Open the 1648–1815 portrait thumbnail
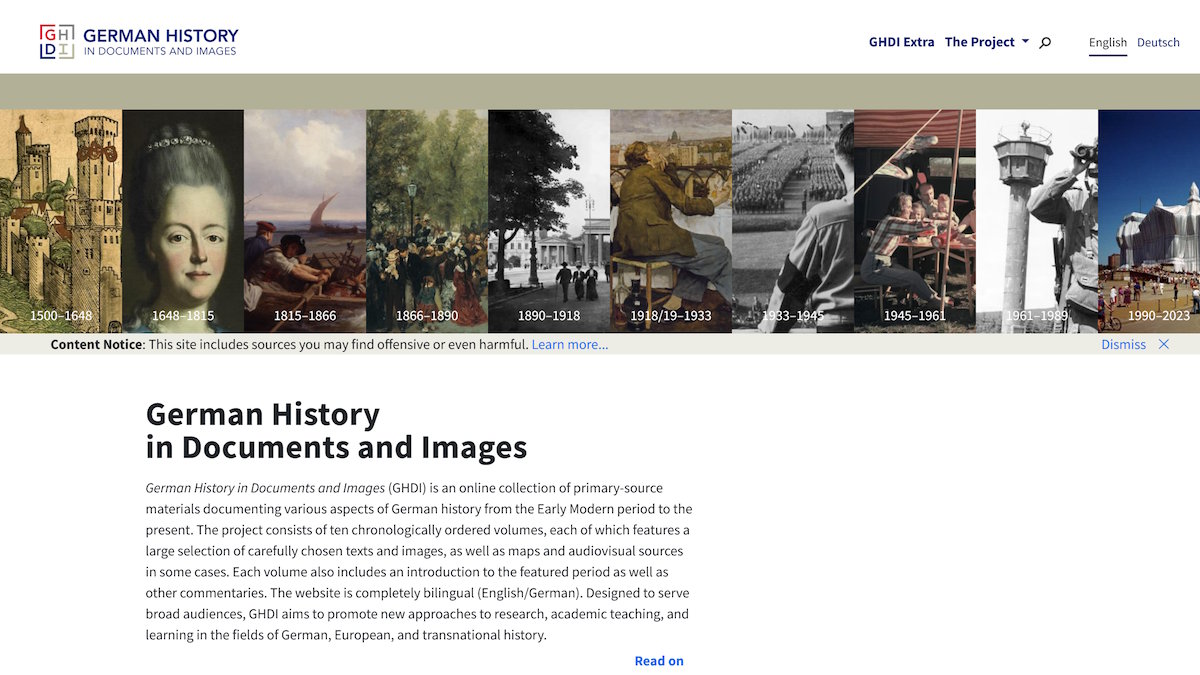The image size is (1200, 675). click(x=183, y=221)
